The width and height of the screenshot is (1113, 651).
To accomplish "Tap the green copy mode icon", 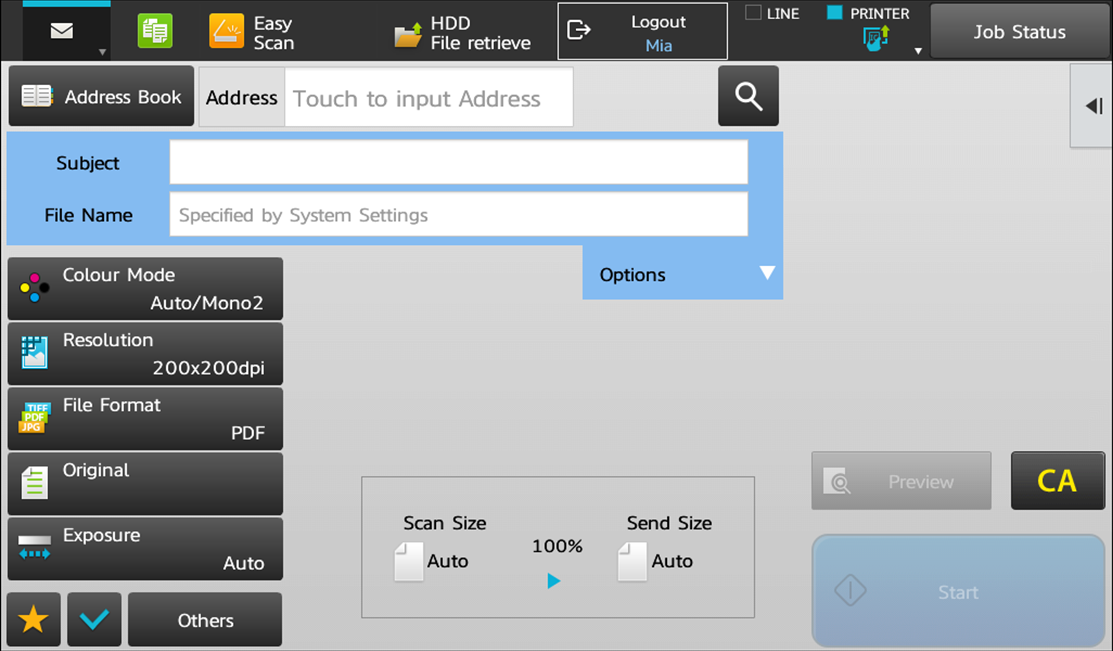I will click(155, 31).
